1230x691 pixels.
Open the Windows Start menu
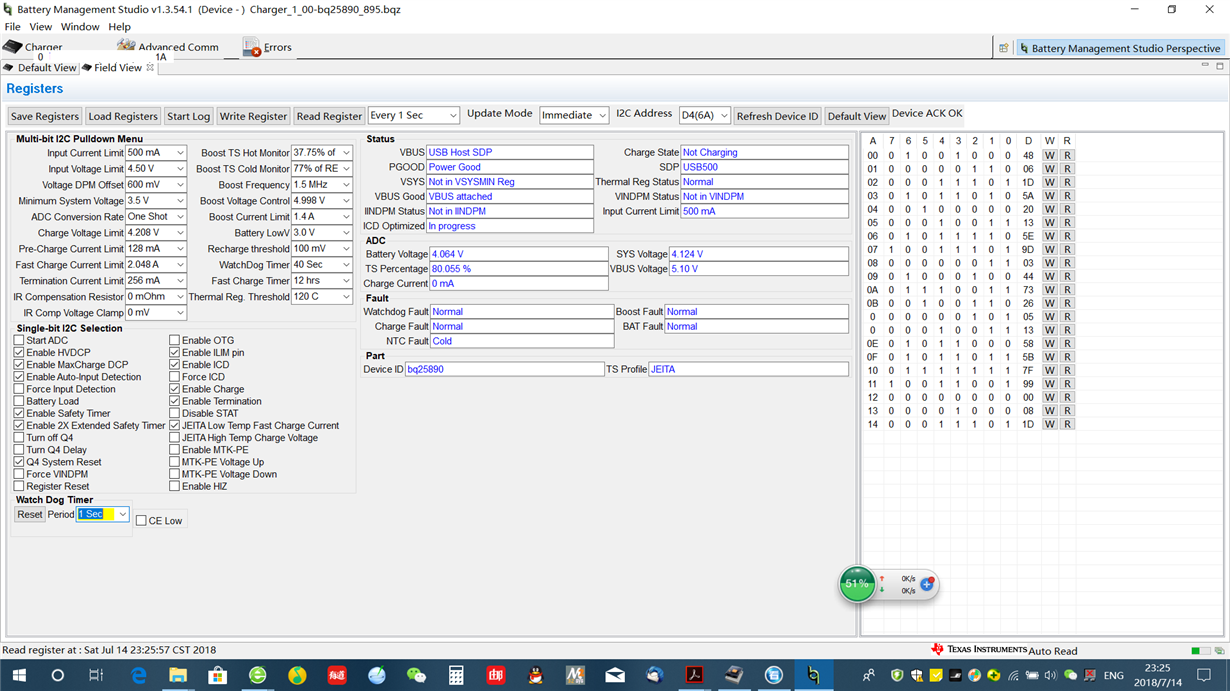pyautogui.click(x=20, y=676)
